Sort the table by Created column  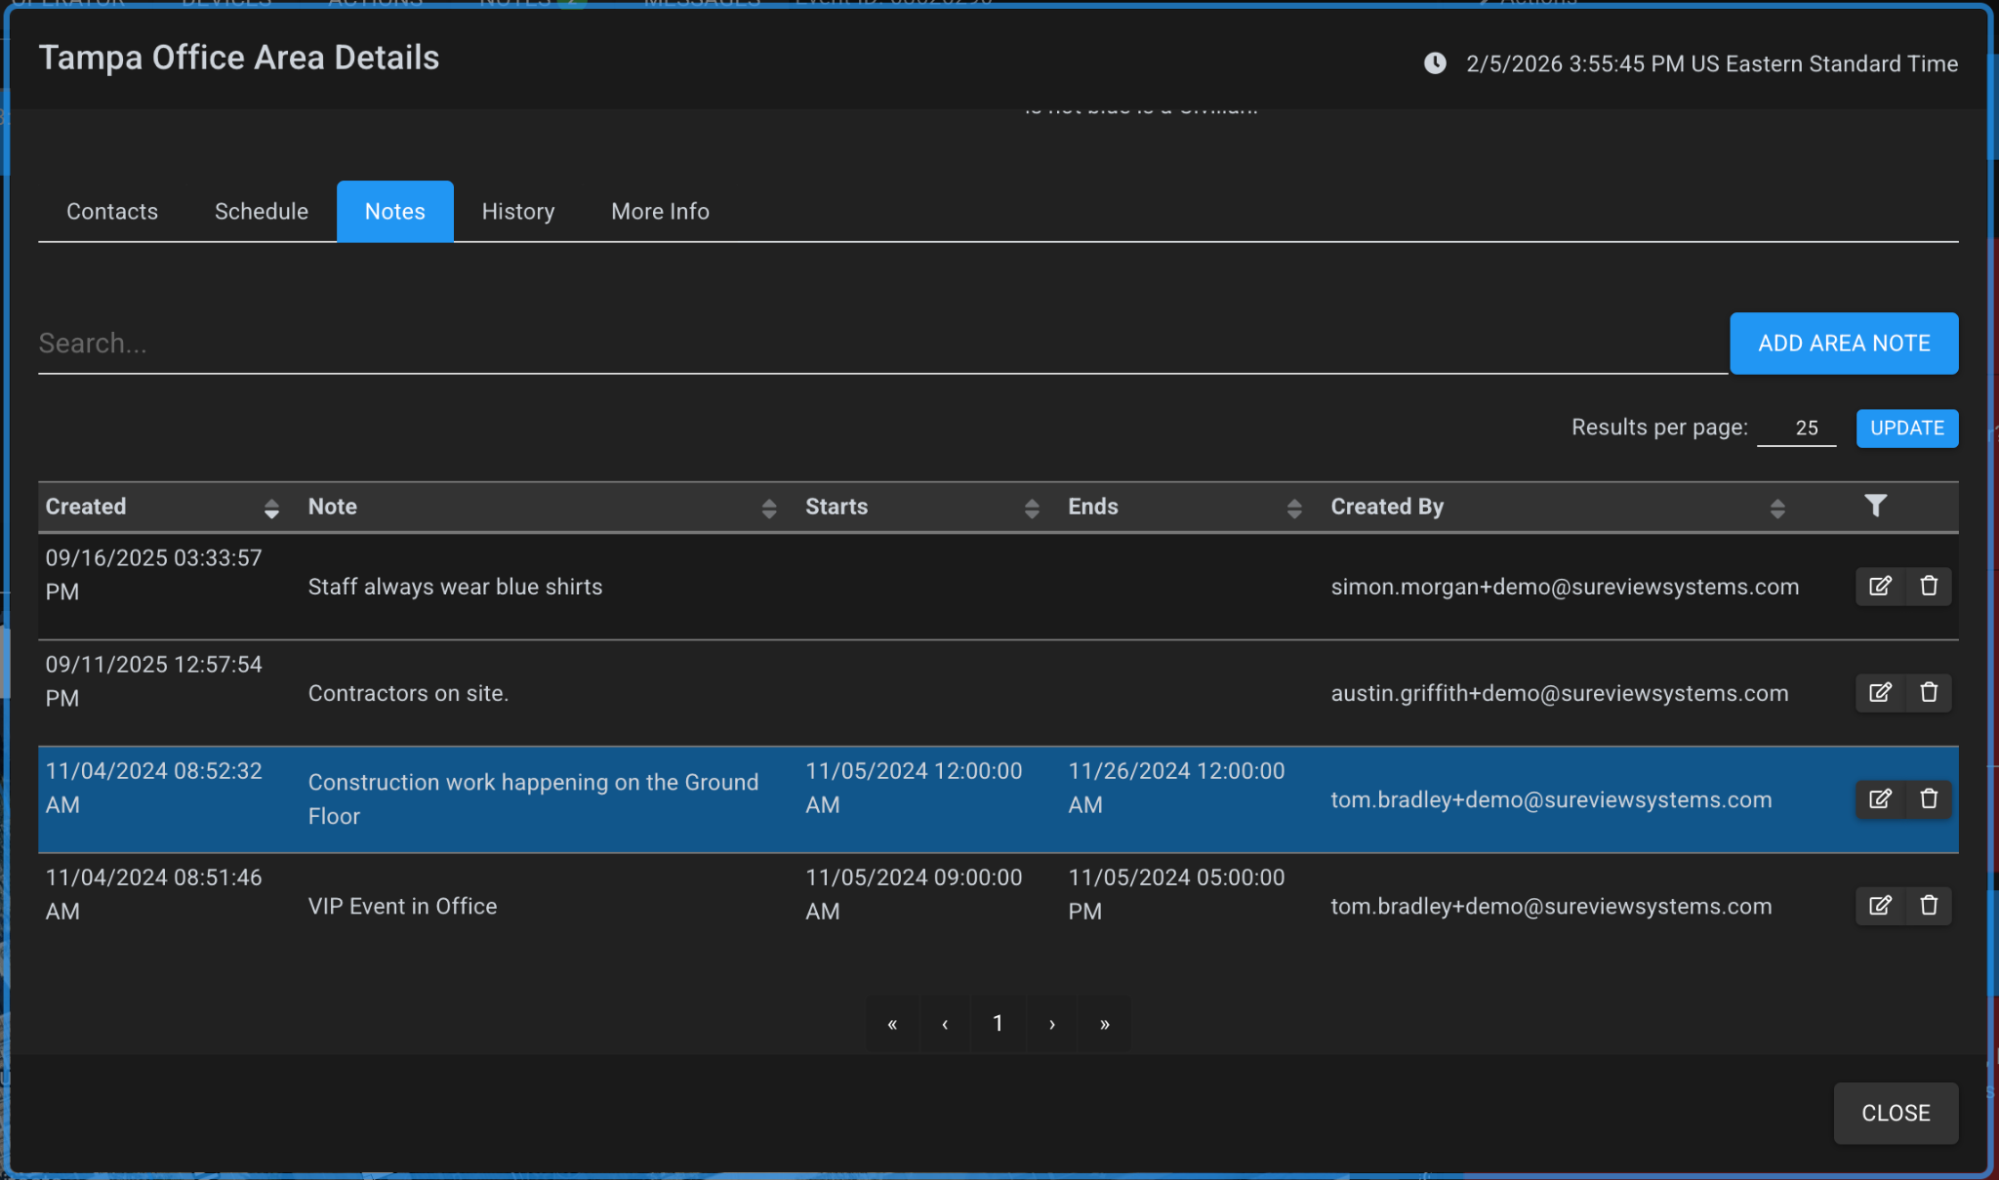[271, 508]
